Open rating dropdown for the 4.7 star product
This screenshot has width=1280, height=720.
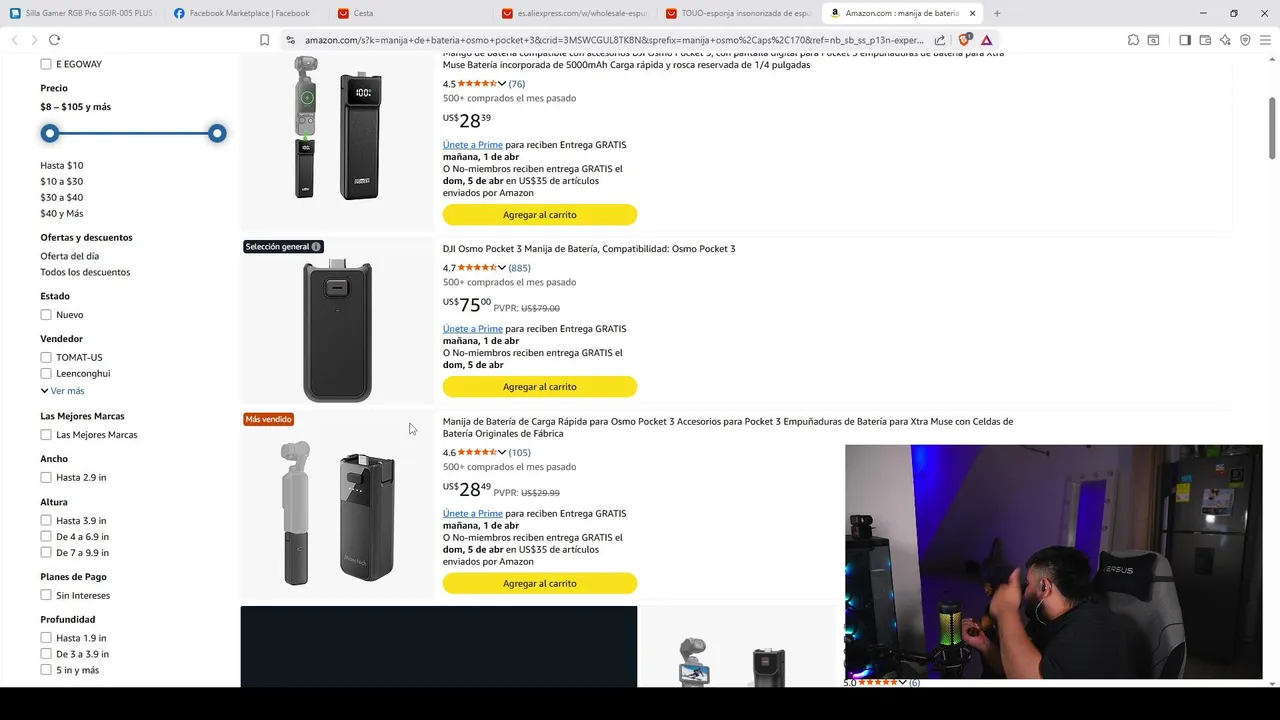[x=502, y=268]
